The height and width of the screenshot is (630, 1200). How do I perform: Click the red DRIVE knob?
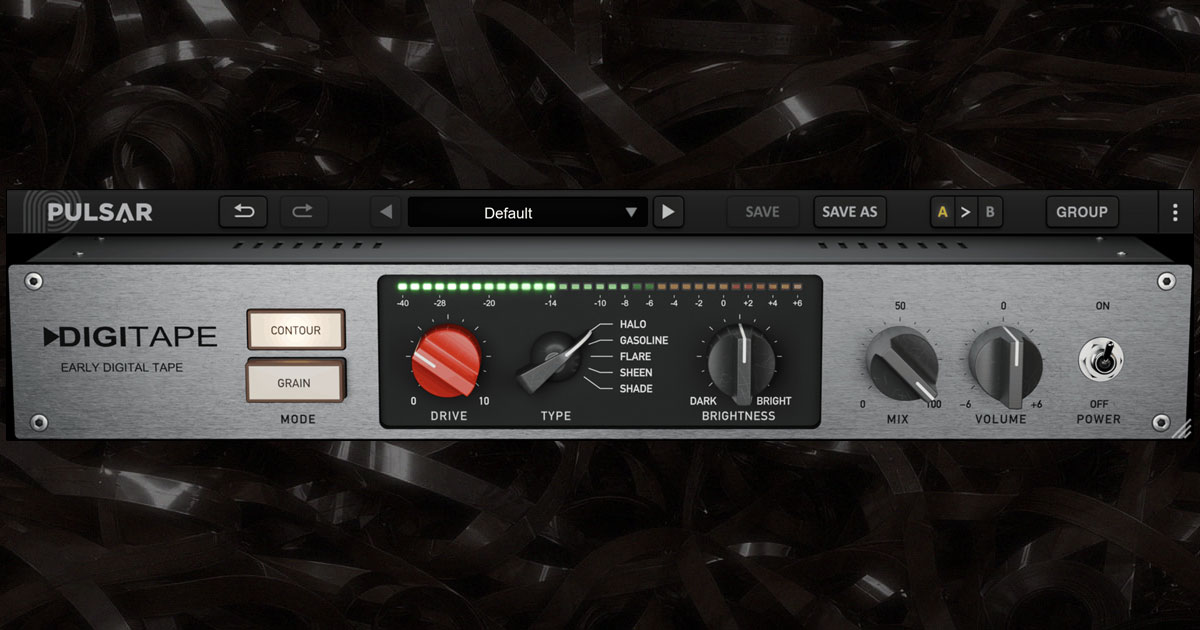click(449, 361)
